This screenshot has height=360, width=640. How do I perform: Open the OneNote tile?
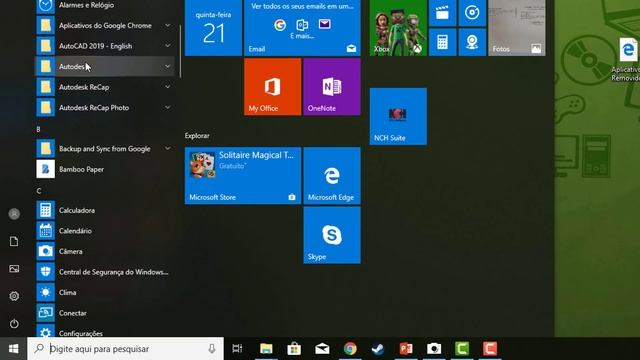[x=332, y=87]
